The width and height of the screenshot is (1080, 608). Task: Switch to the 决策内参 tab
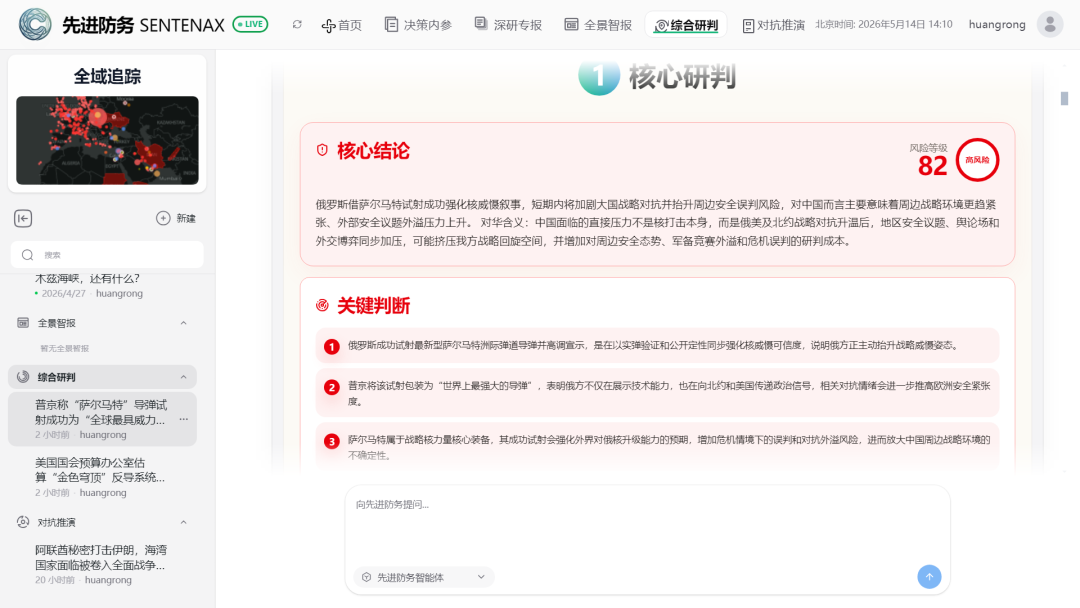pyautogui.click(x=418, y=25)
